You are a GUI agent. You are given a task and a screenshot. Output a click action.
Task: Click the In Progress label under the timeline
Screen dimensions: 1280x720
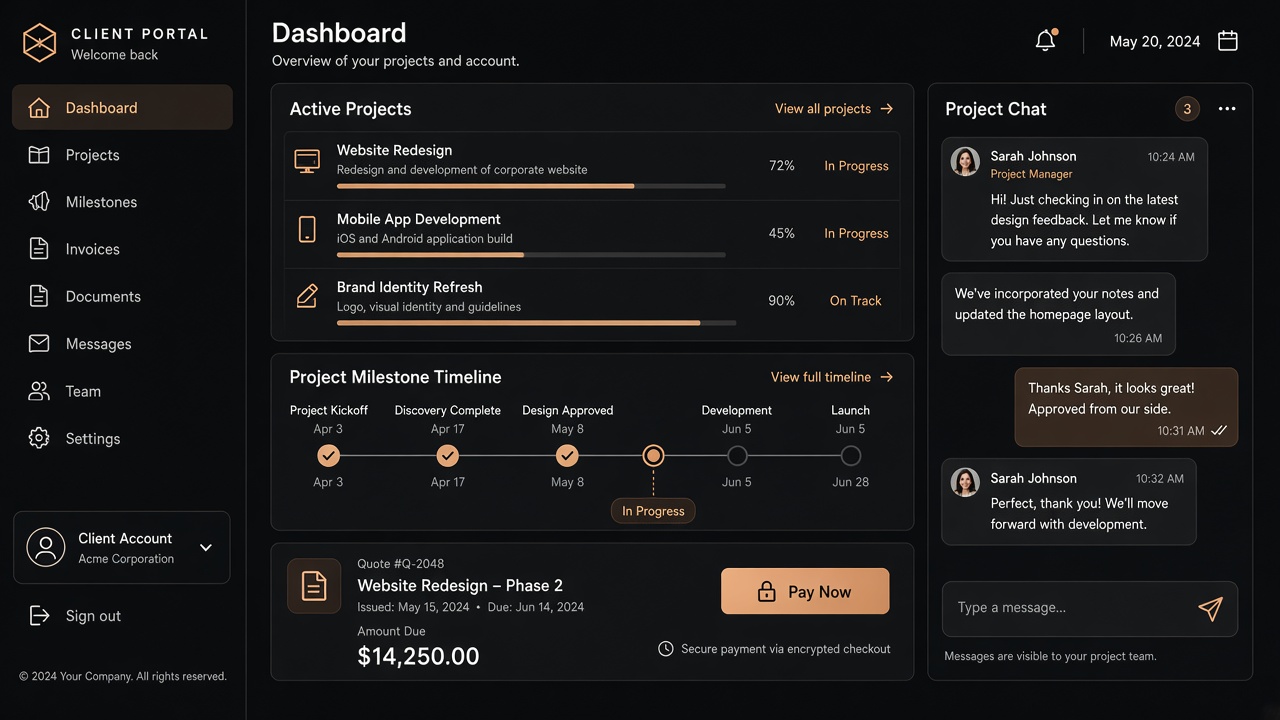[x=653, y=511]
